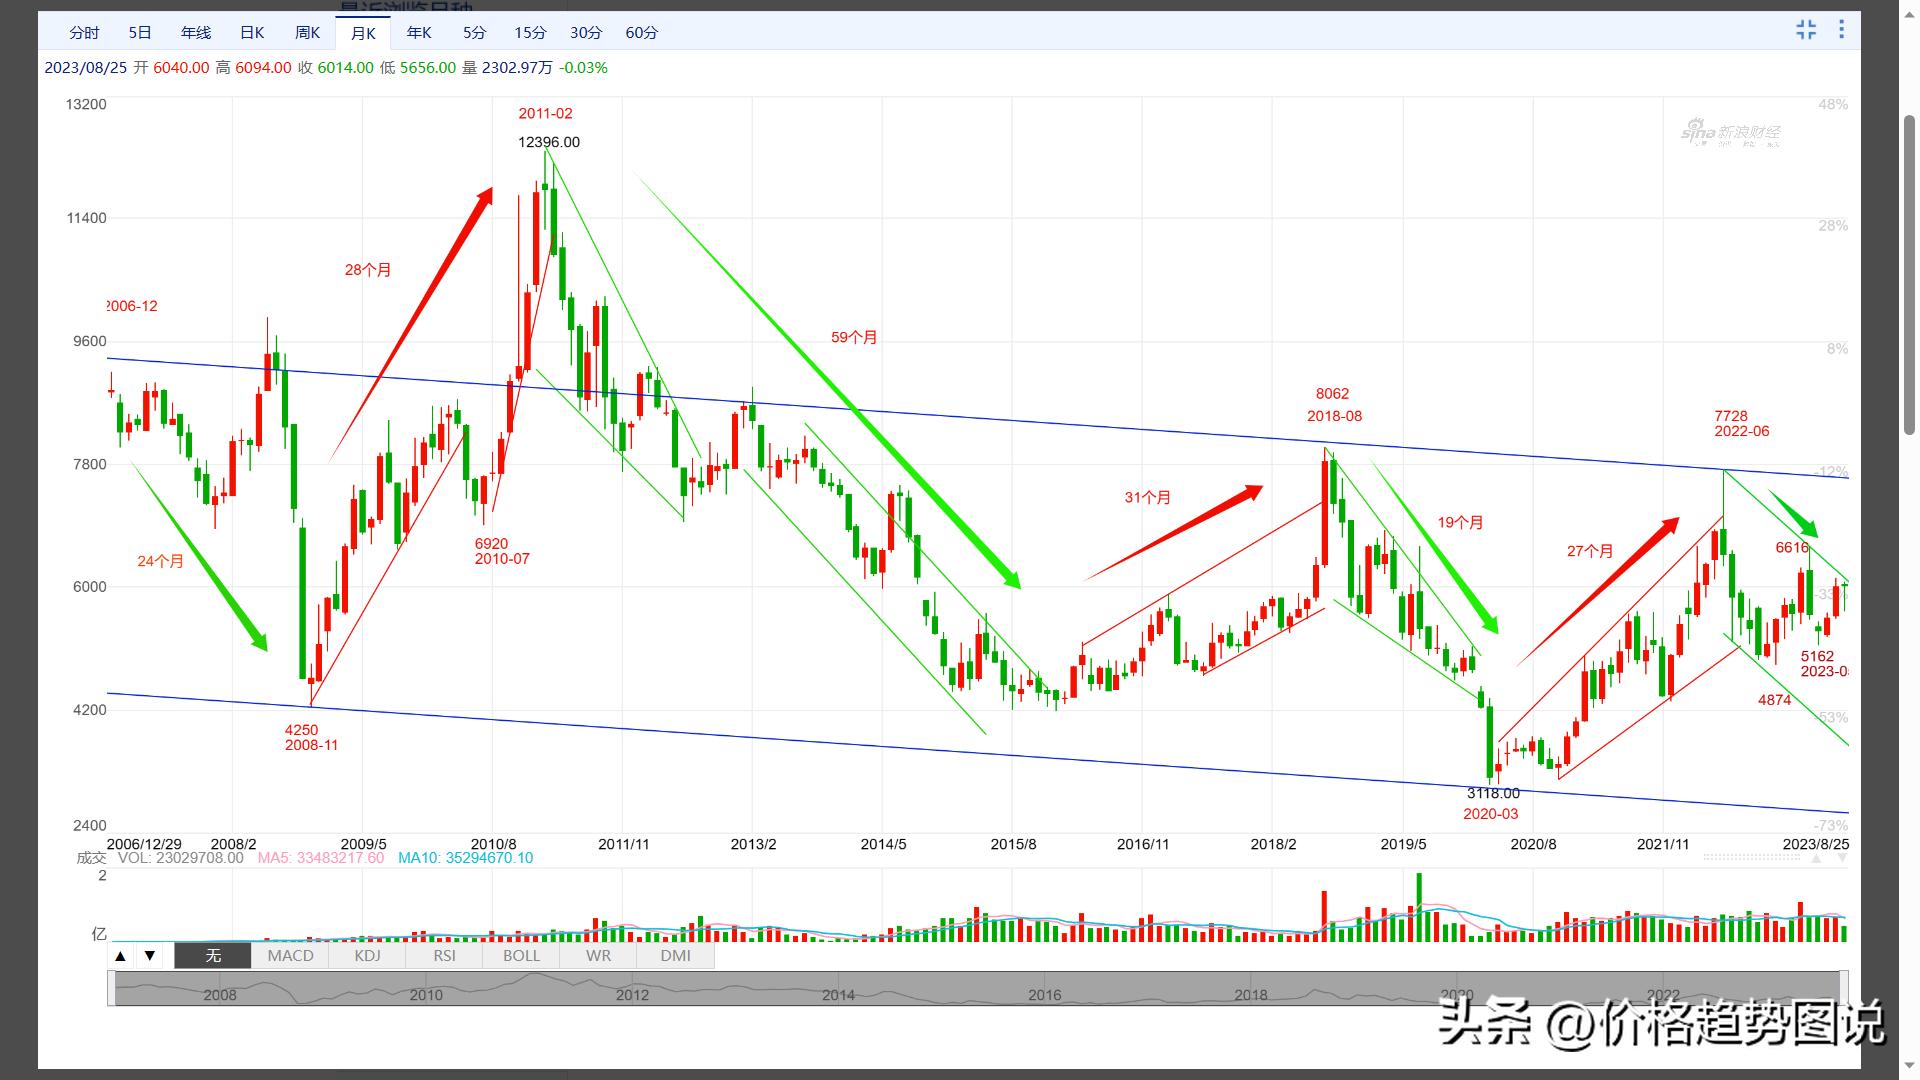Open the 60分 hourly chart

(641, 32)
